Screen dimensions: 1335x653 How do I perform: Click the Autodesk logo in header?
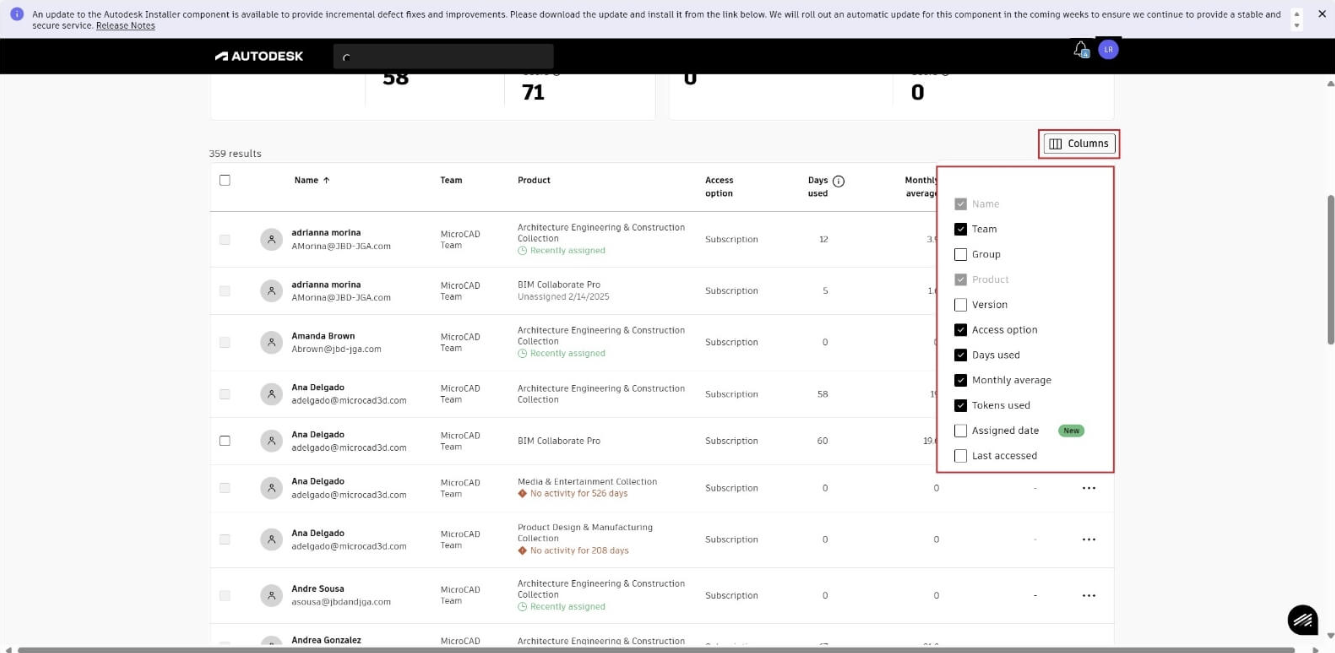click(259, 56)
